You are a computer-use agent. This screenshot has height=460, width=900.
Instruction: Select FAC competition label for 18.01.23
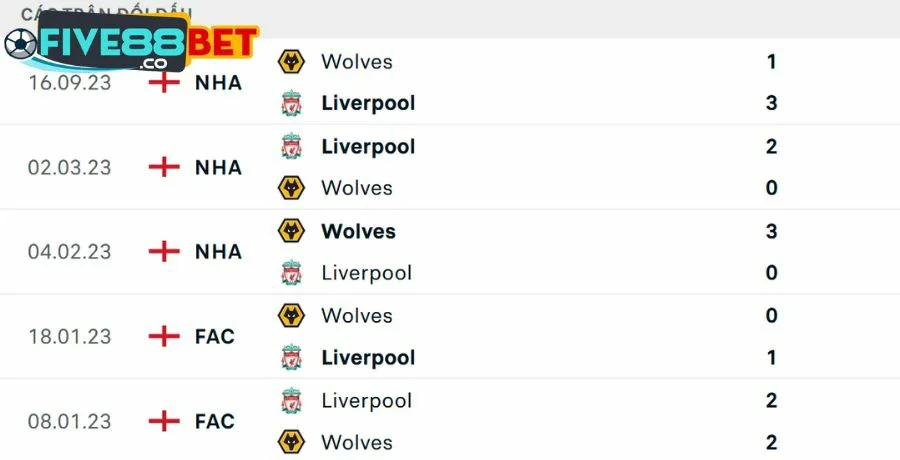215,337
